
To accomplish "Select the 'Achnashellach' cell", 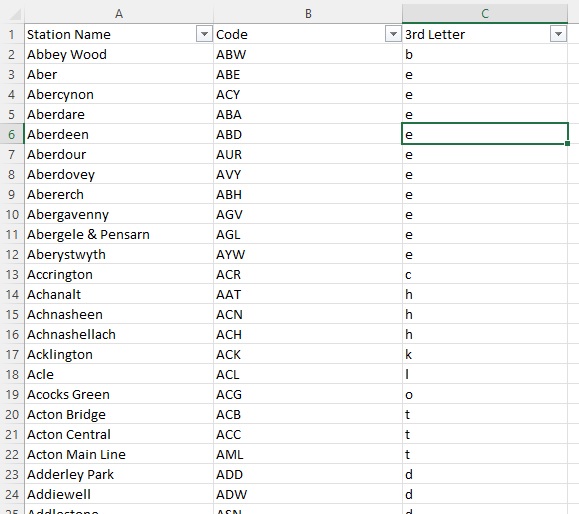I will click(x=119, y=334).
